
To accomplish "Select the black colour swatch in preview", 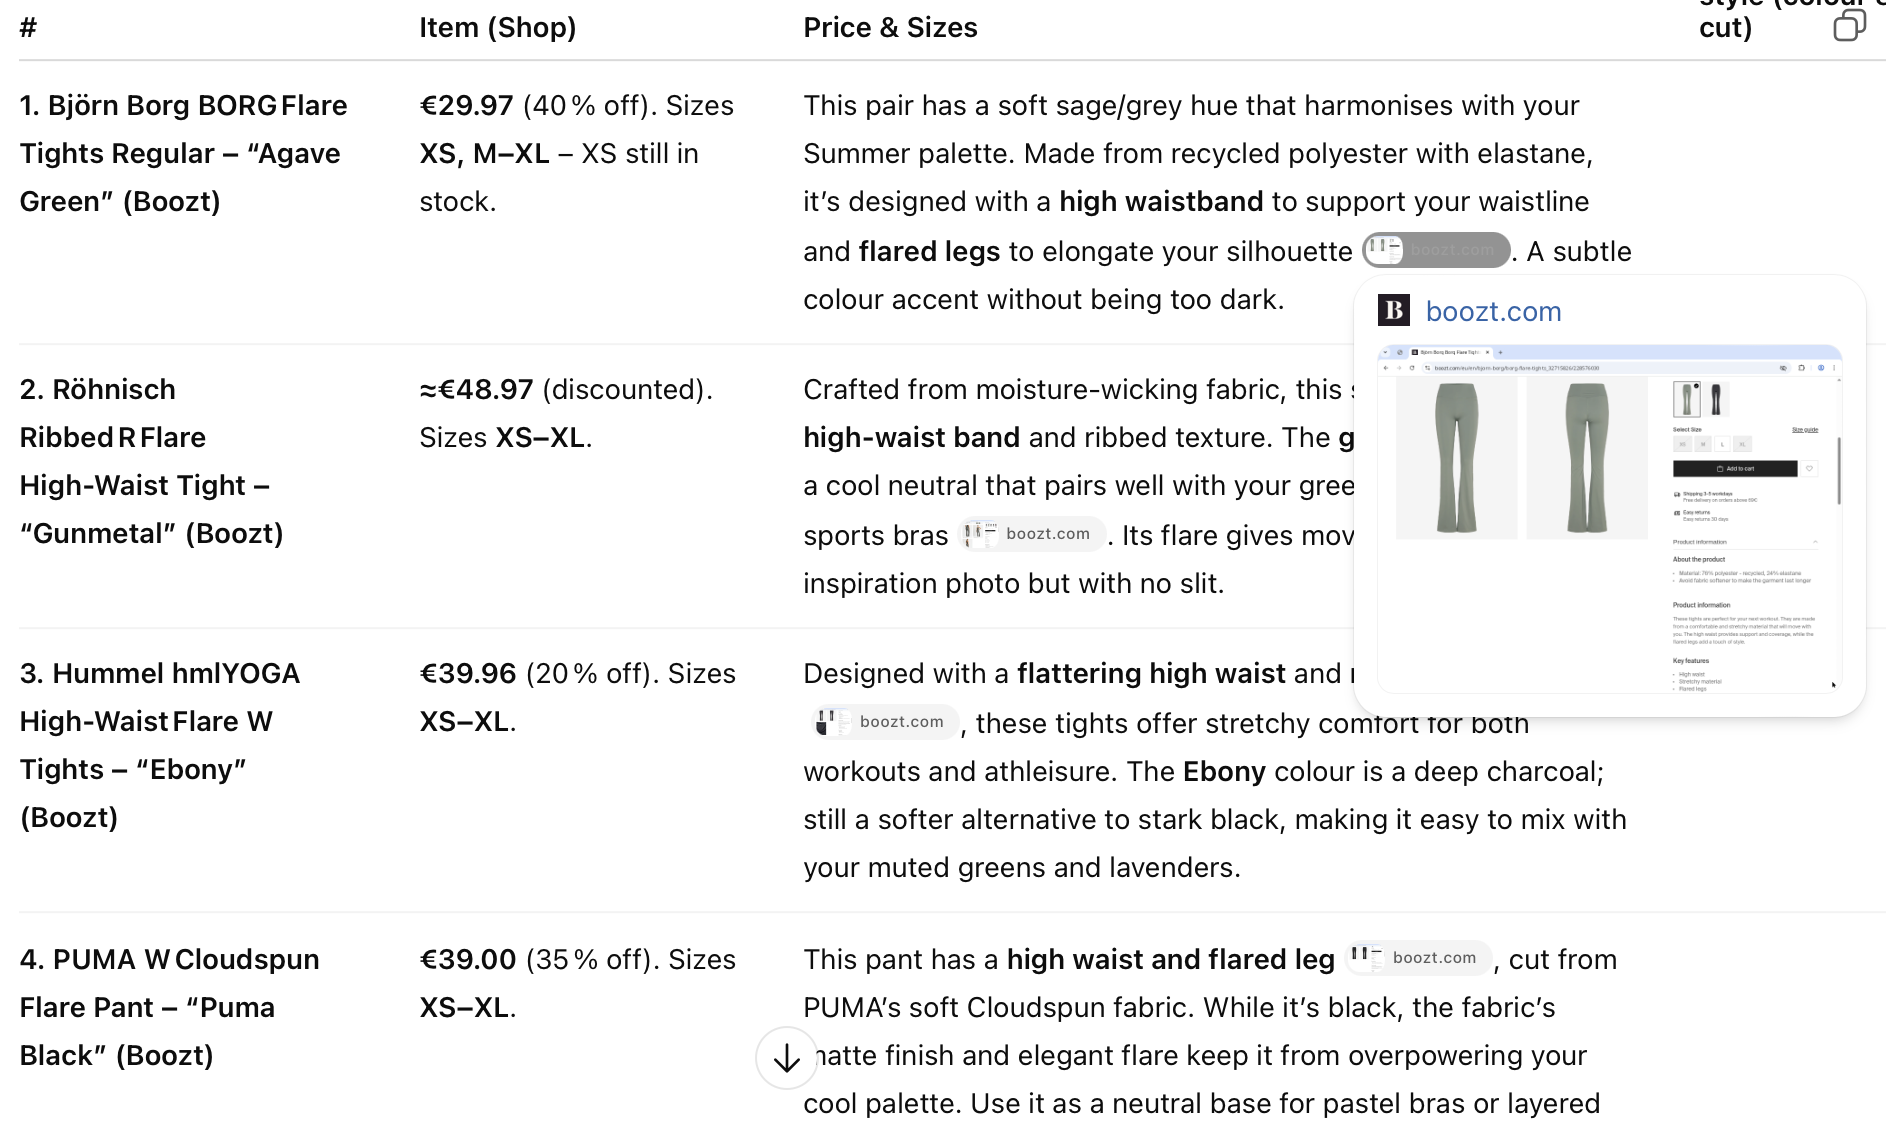I will pyautogui.click(x=1716, y=399).
